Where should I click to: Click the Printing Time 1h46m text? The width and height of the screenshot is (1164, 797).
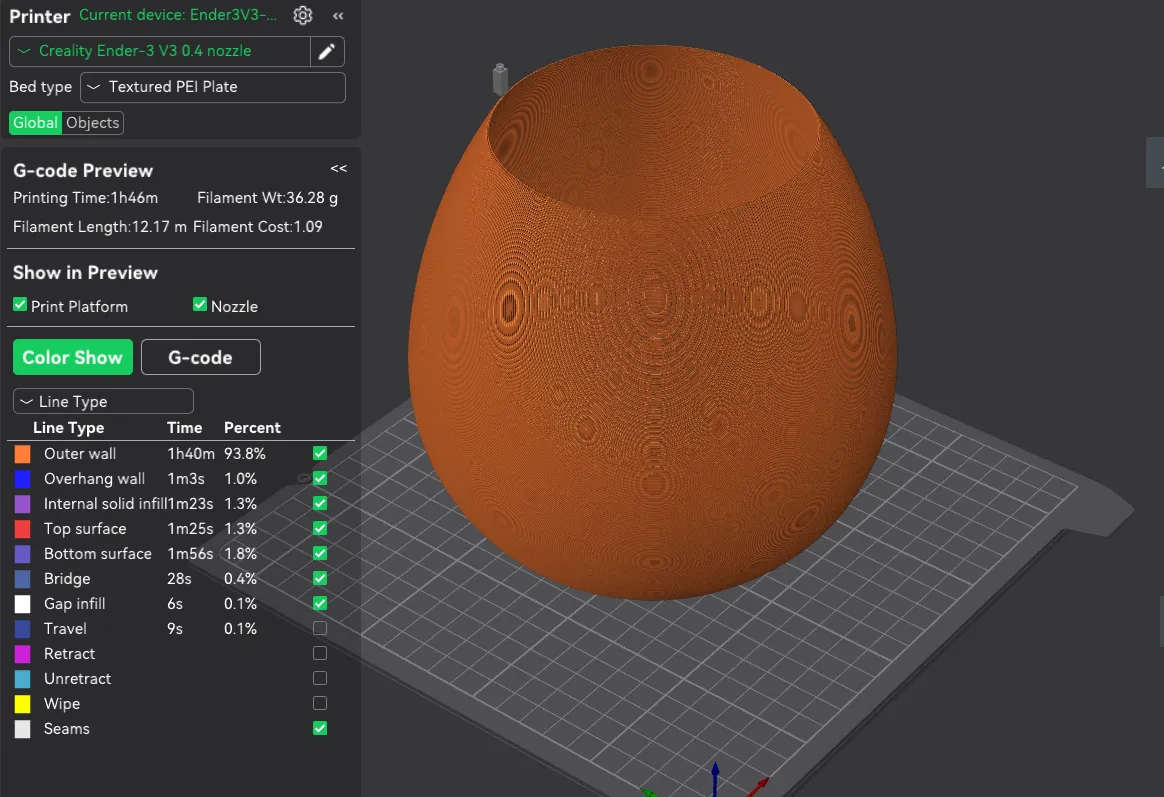pos(85,198)
